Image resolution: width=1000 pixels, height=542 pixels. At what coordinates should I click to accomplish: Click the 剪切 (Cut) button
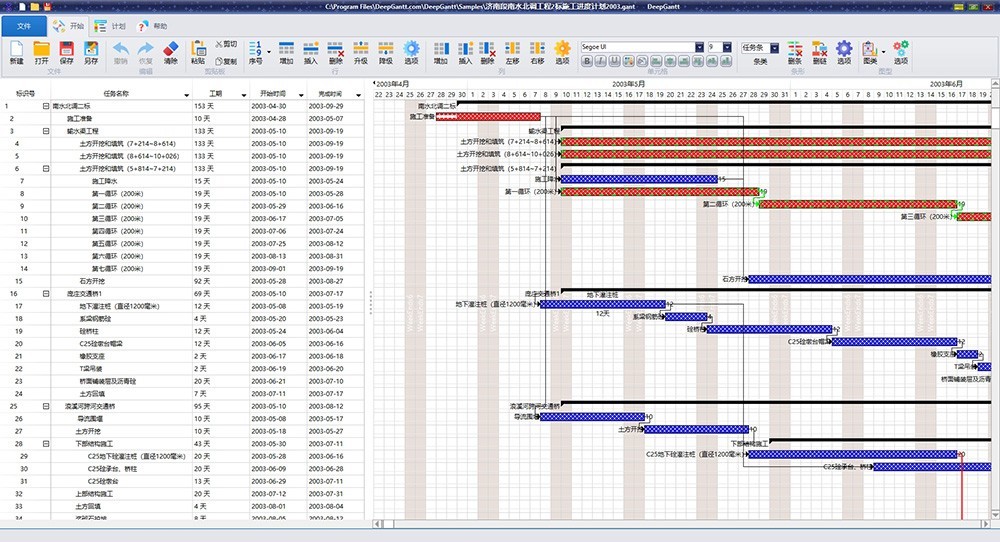click(x=226, y=44)
